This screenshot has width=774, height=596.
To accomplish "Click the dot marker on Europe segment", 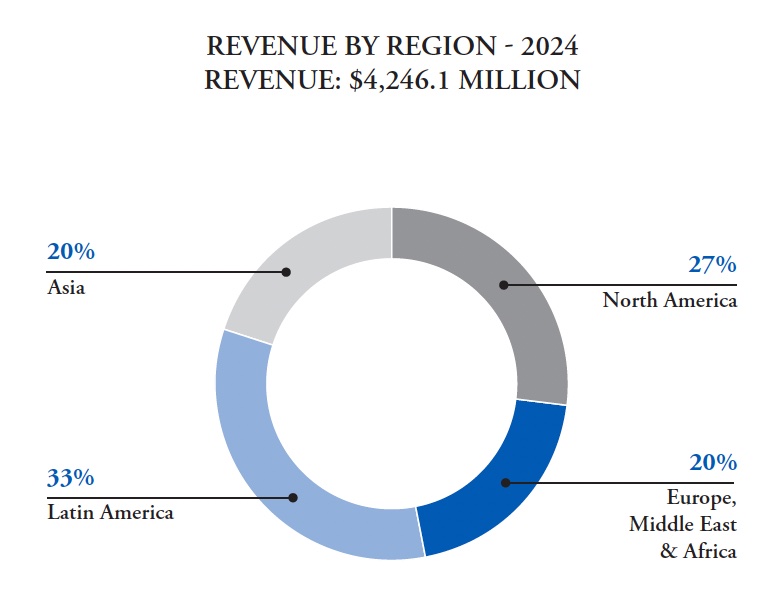I will click(506, 483).
